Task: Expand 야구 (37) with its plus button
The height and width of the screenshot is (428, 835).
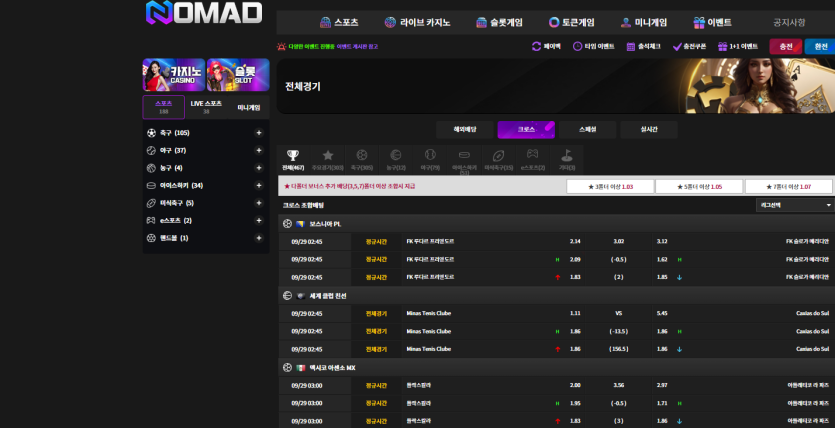Action: click(258, 150)
